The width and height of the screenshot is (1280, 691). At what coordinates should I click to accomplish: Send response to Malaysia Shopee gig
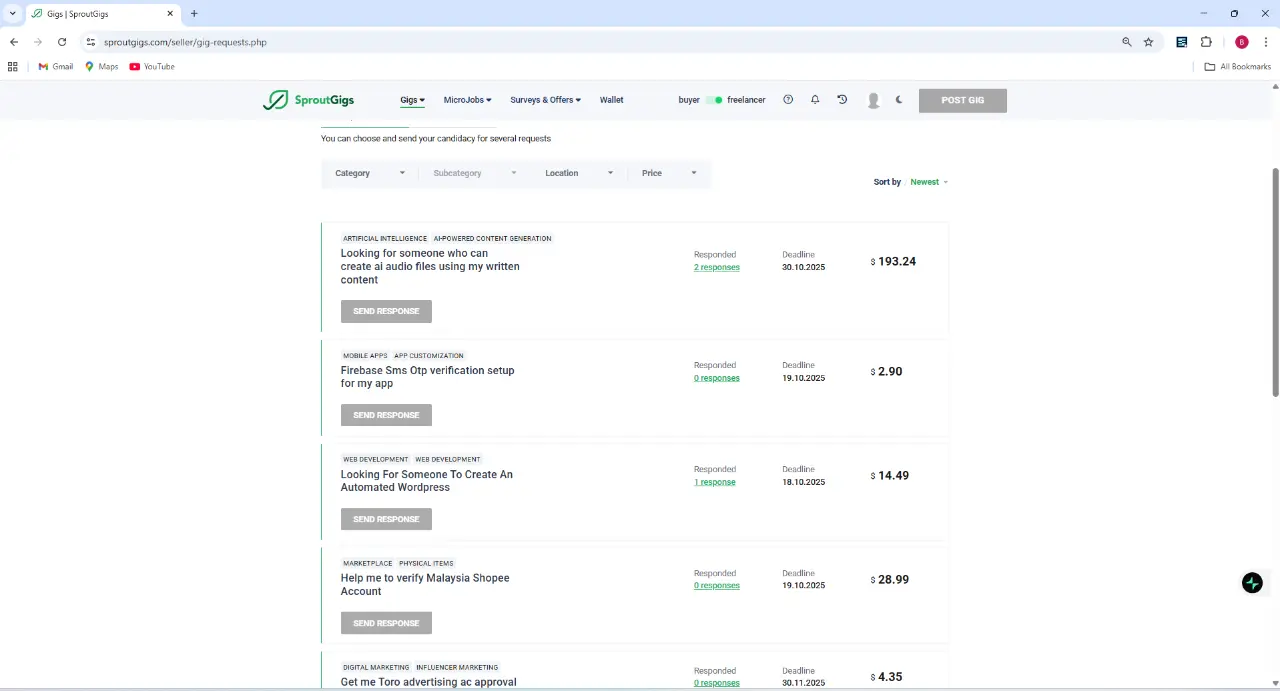pyautogui.click(x=386, y=623)
